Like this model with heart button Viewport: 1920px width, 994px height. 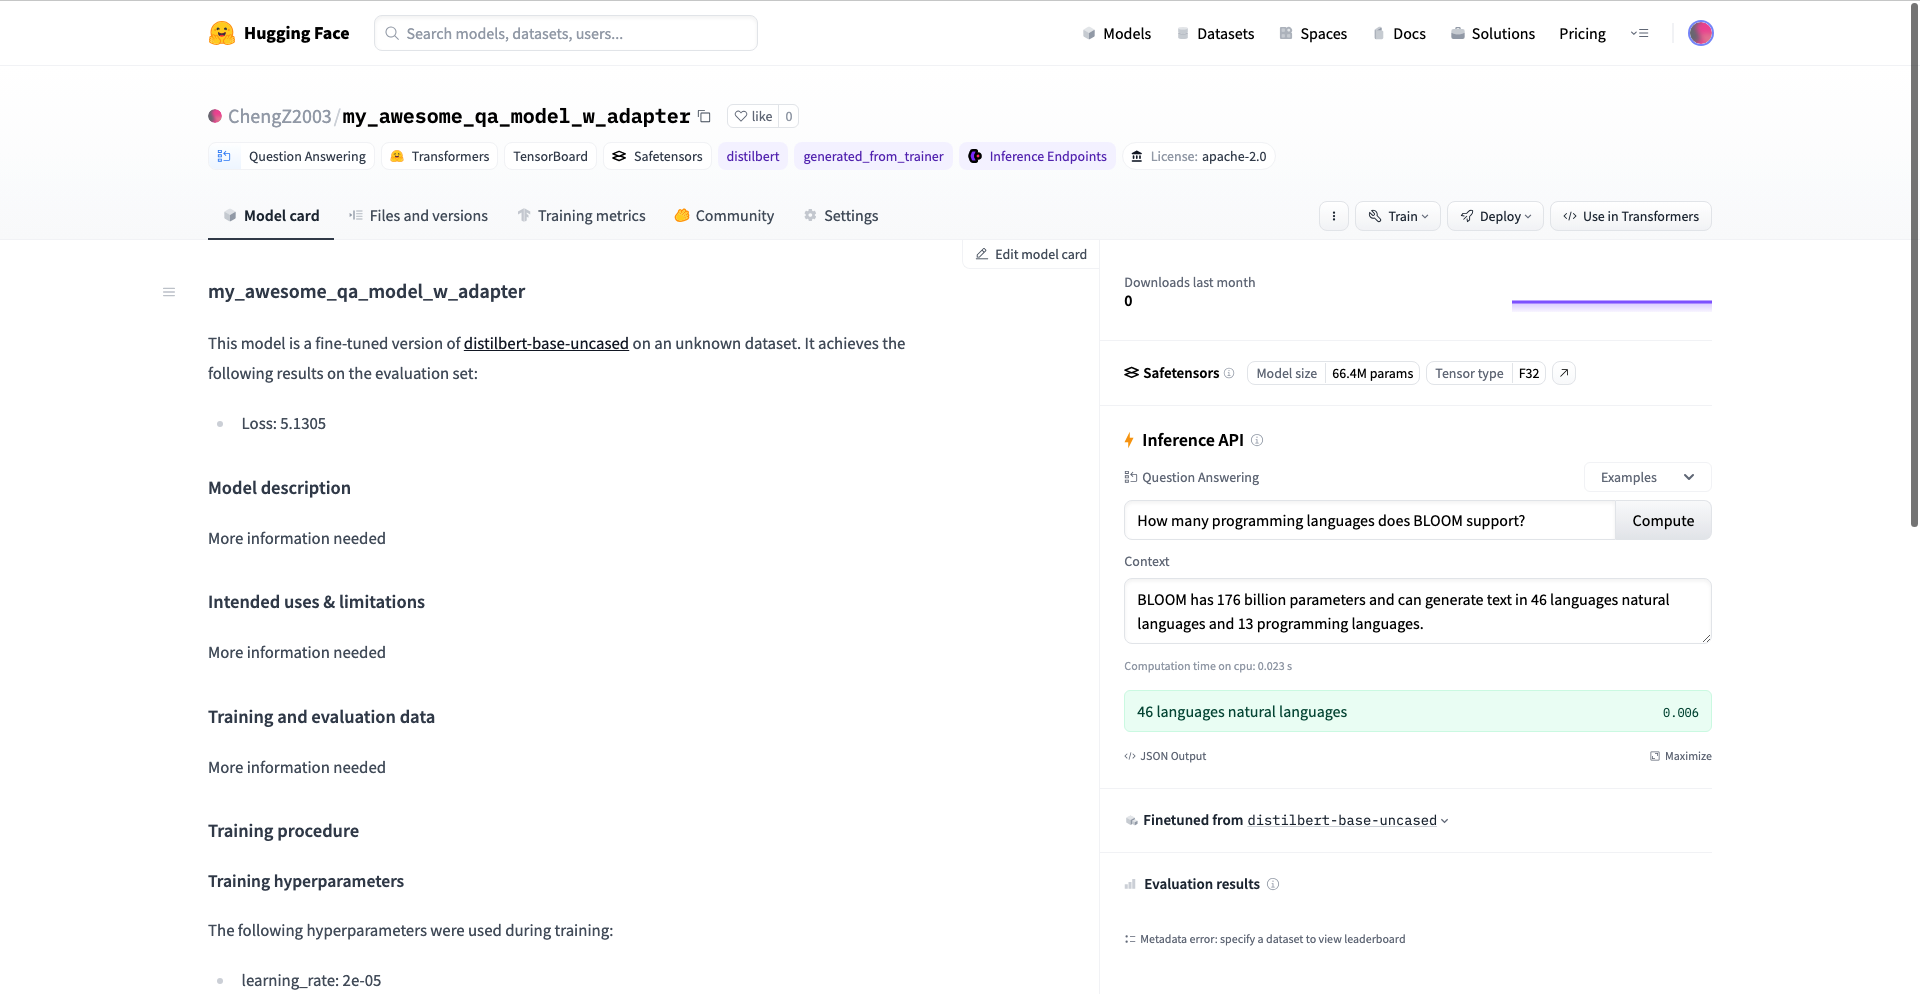(753, 116)
